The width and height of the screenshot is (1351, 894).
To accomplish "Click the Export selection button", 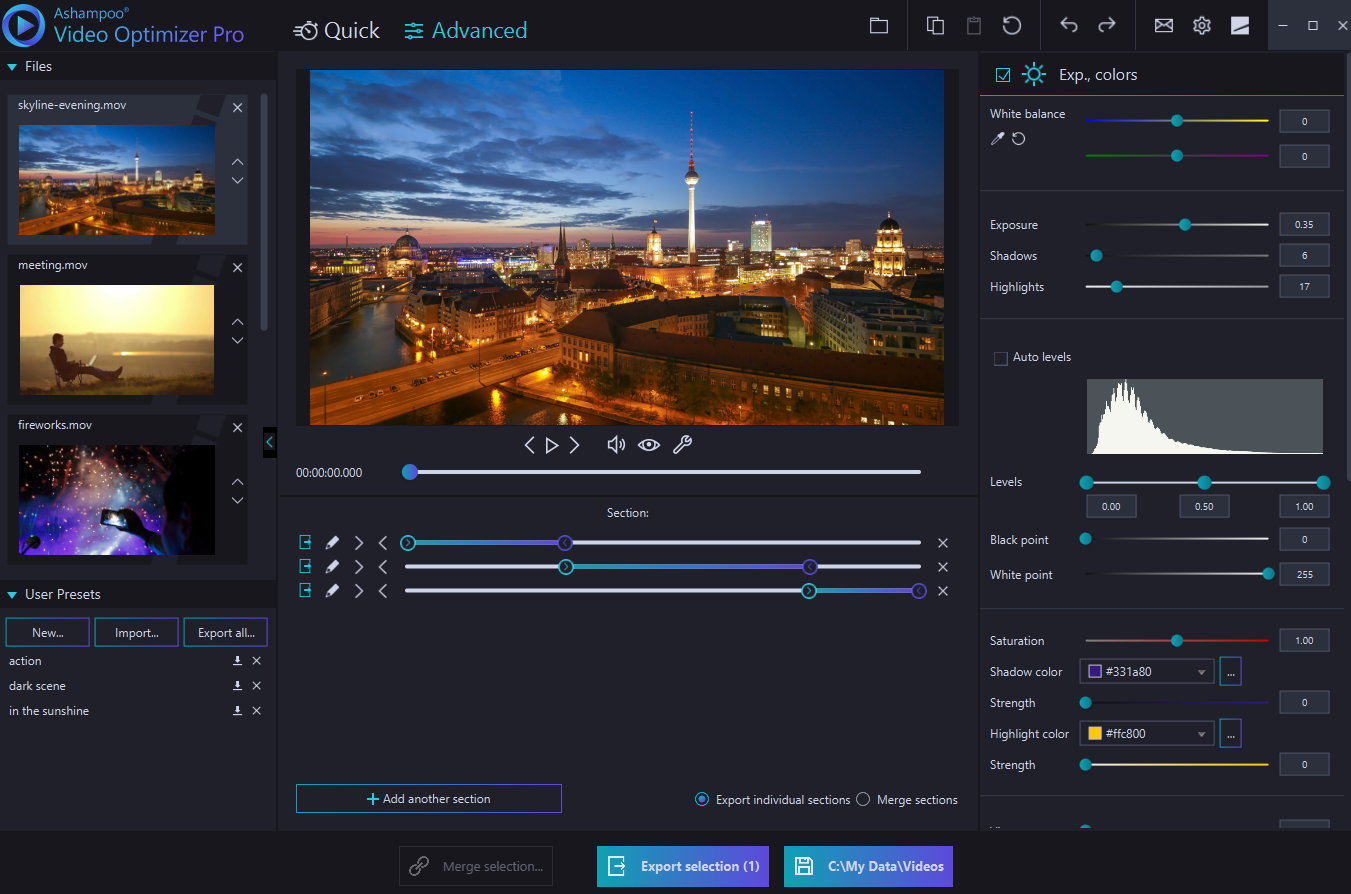I will point(683,866).
